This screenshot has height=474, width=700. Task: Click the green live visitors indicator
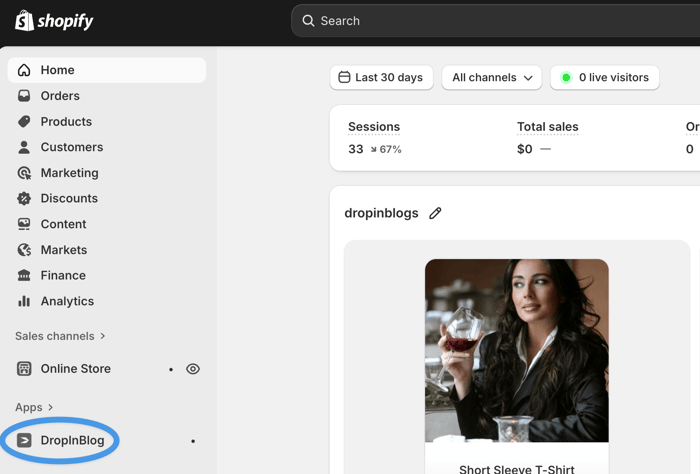[x=566, y=78]
